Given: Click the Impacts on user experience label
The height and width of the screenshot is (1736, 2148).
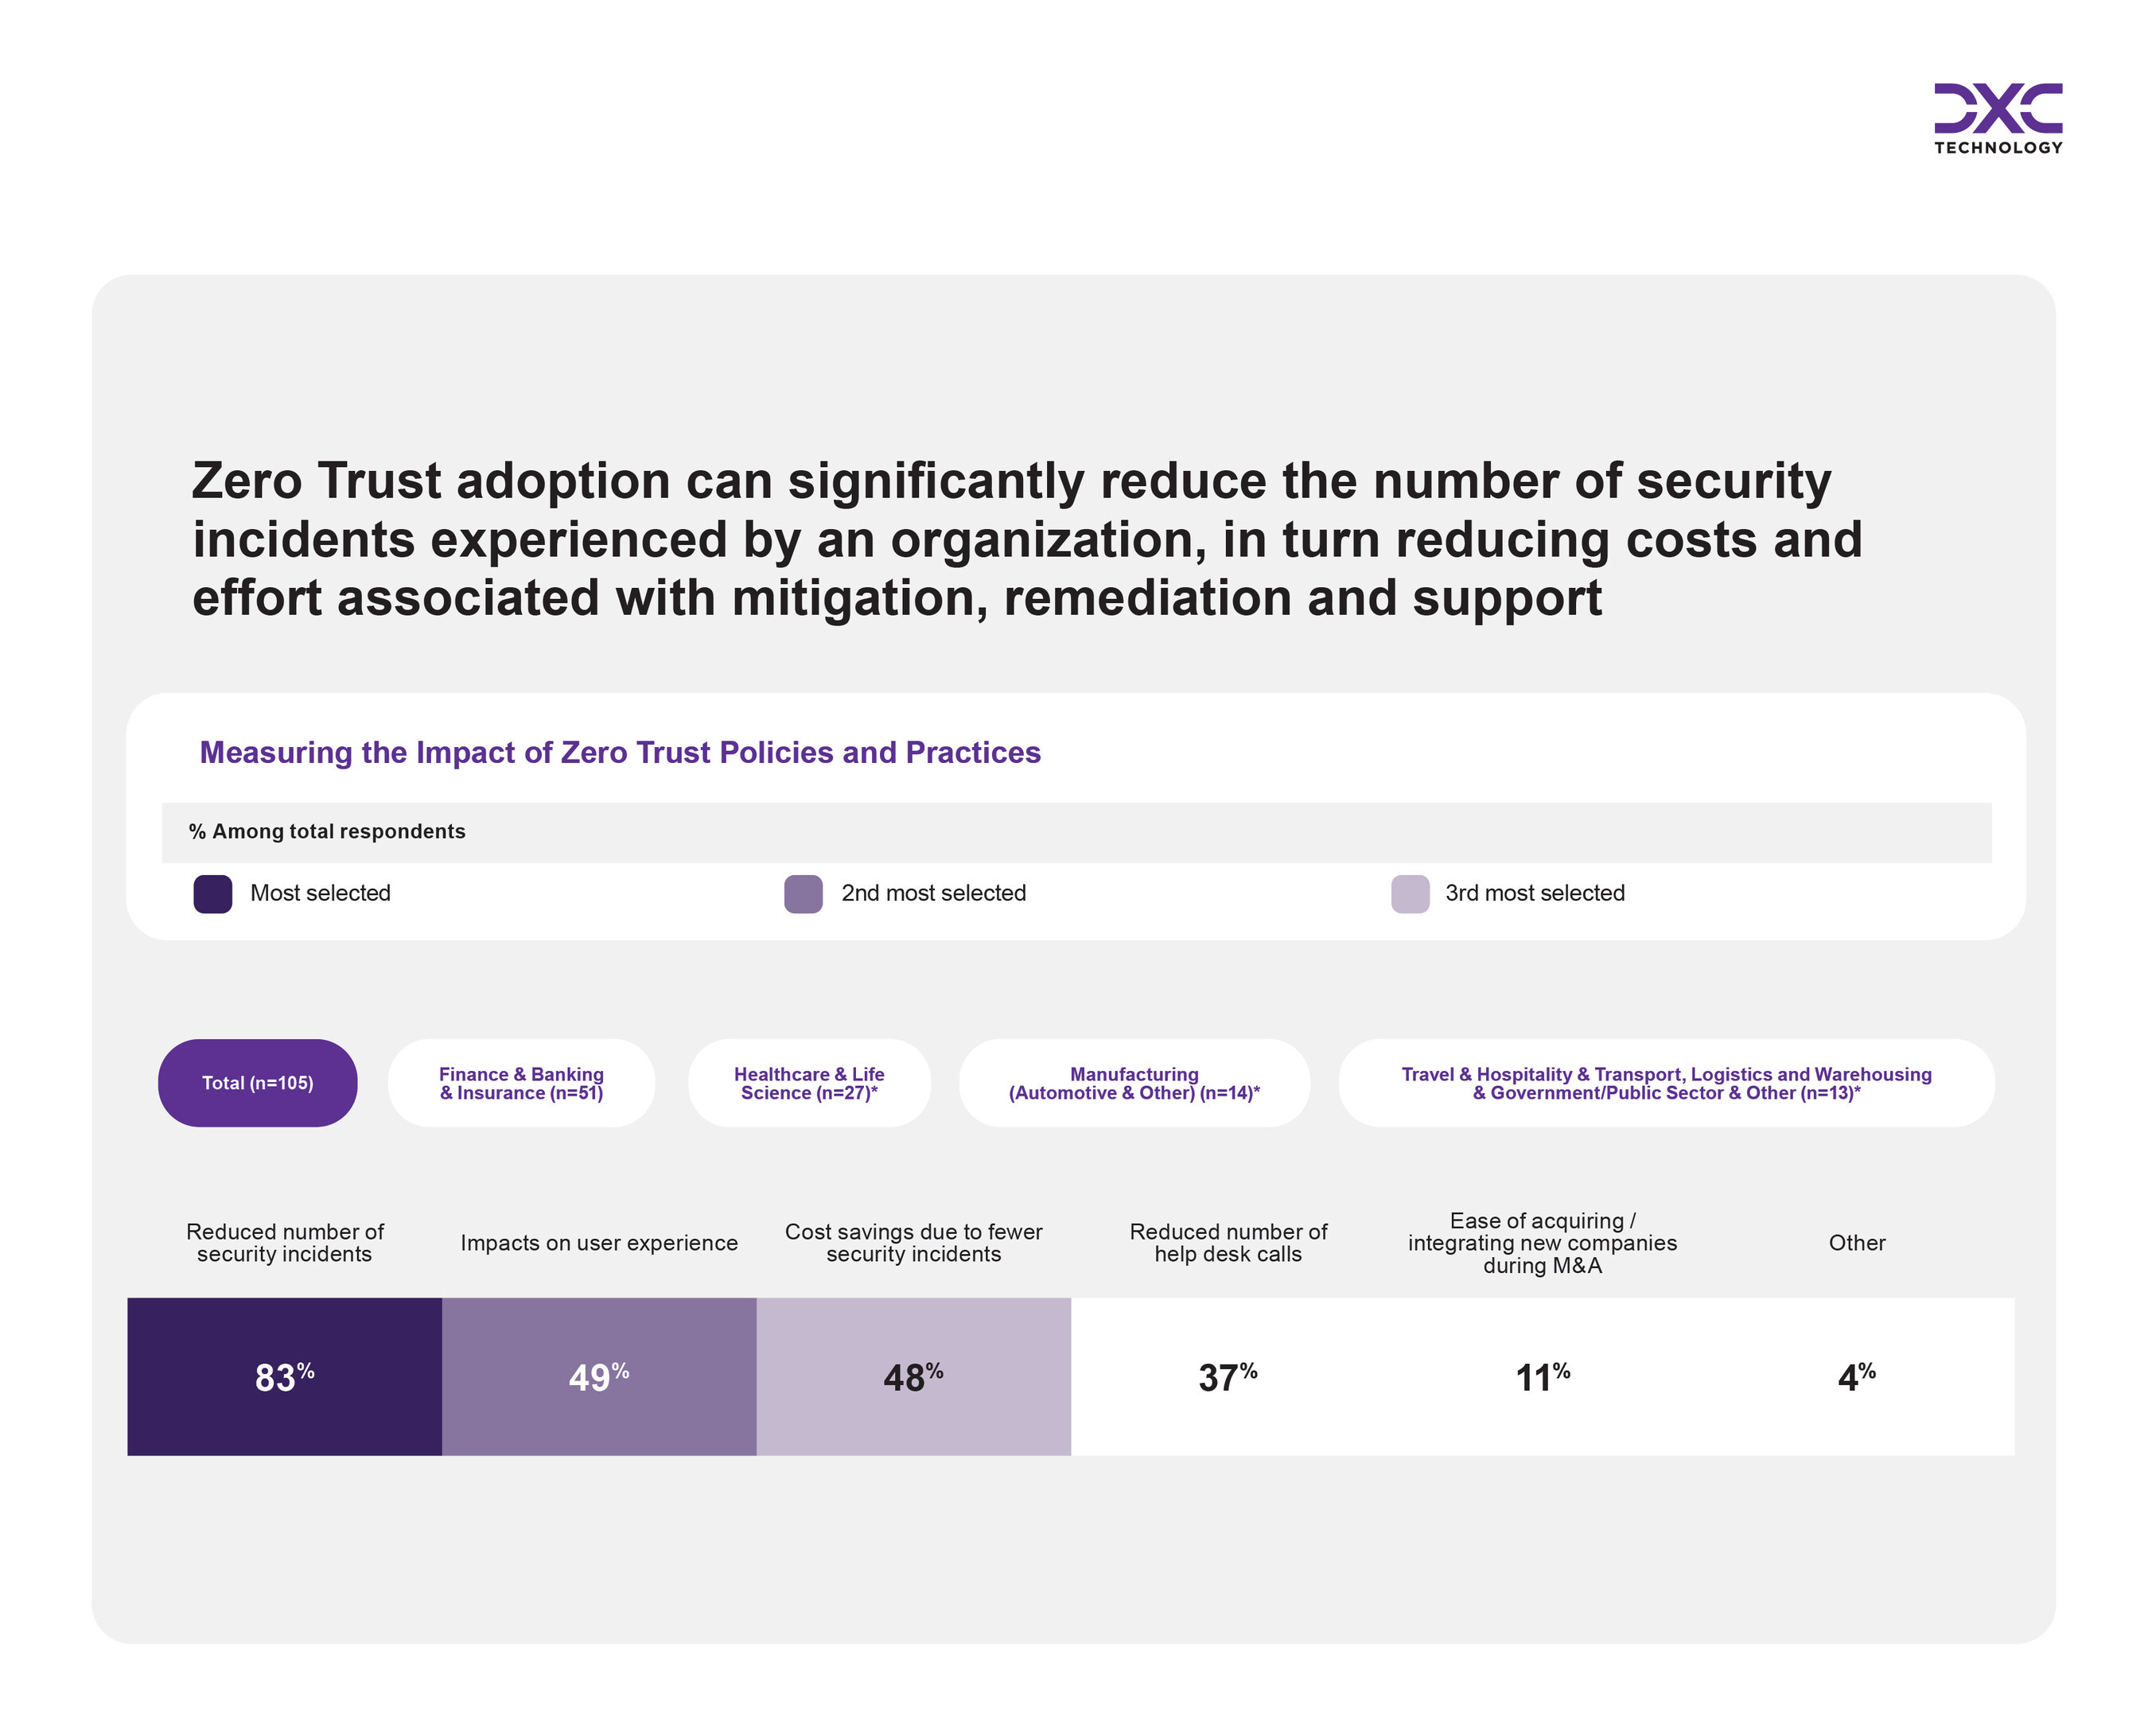Looking at the screenshot, I should (599, 1243).
